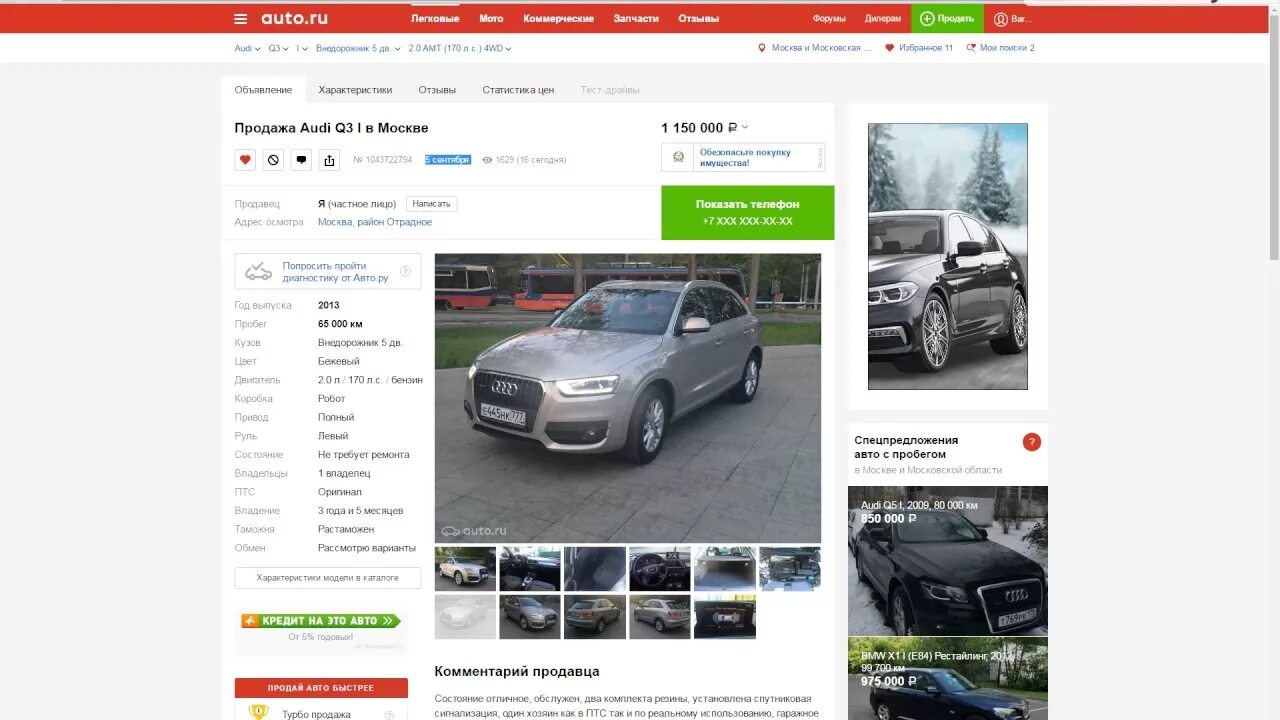
Task: Open Мои поиски 2 link
Action: [1007, 48]
